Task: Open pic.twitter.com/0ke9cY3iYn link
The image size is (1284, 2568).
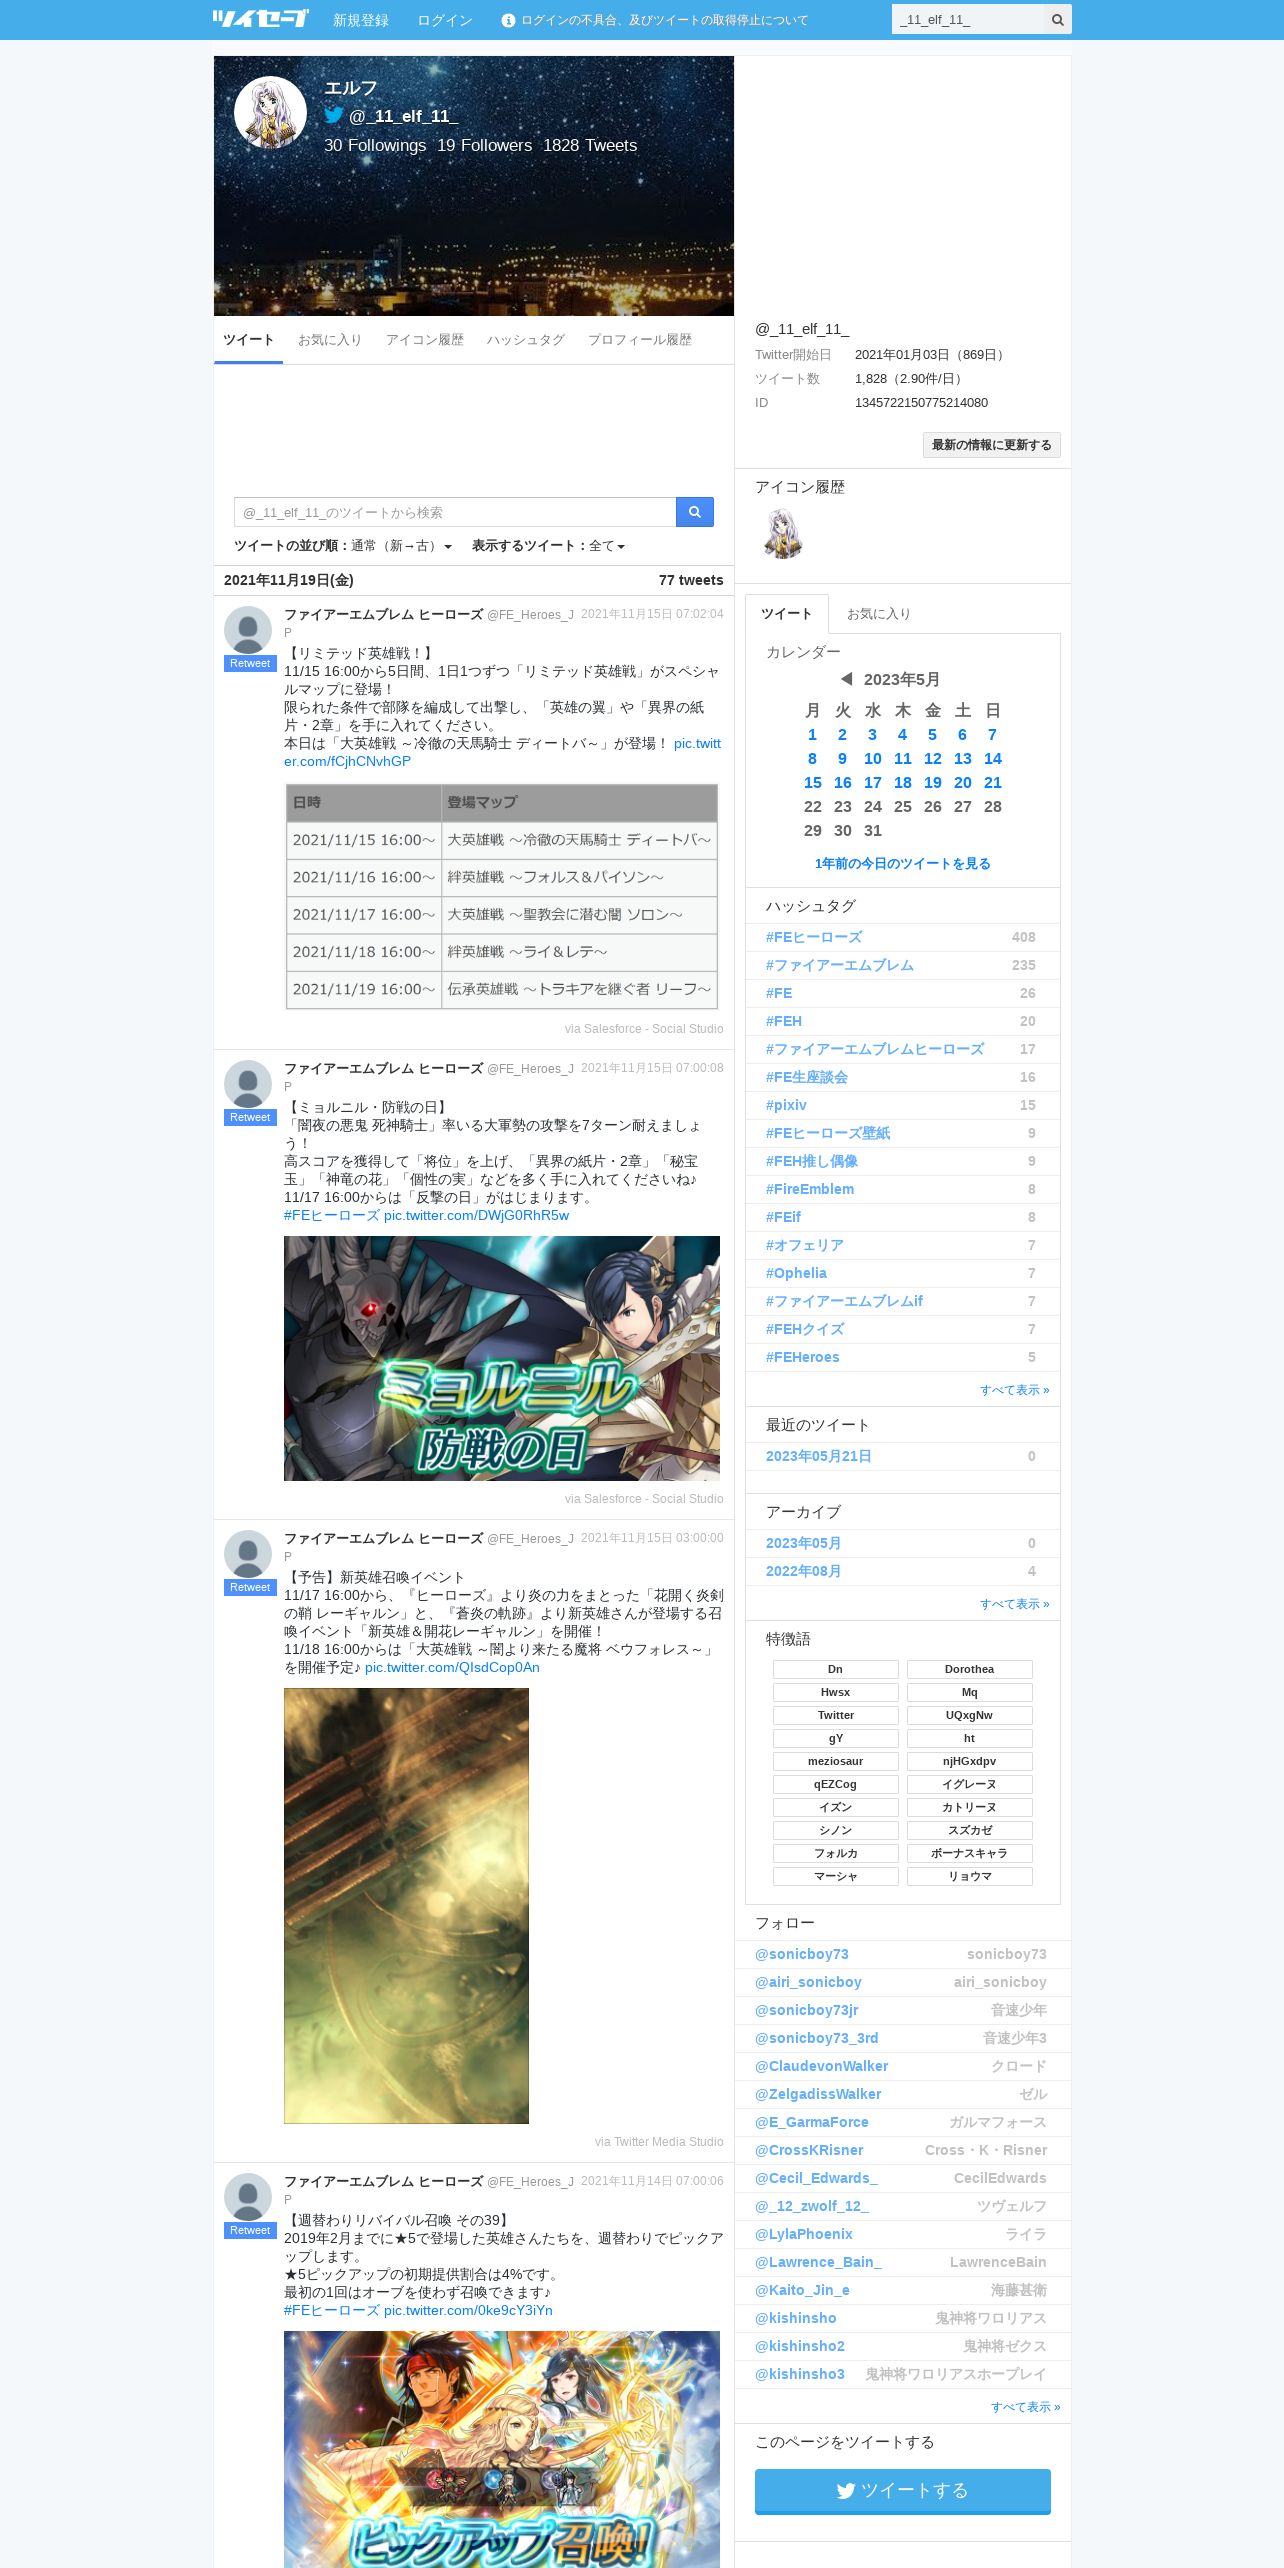Action: (x=468, y=2311)
